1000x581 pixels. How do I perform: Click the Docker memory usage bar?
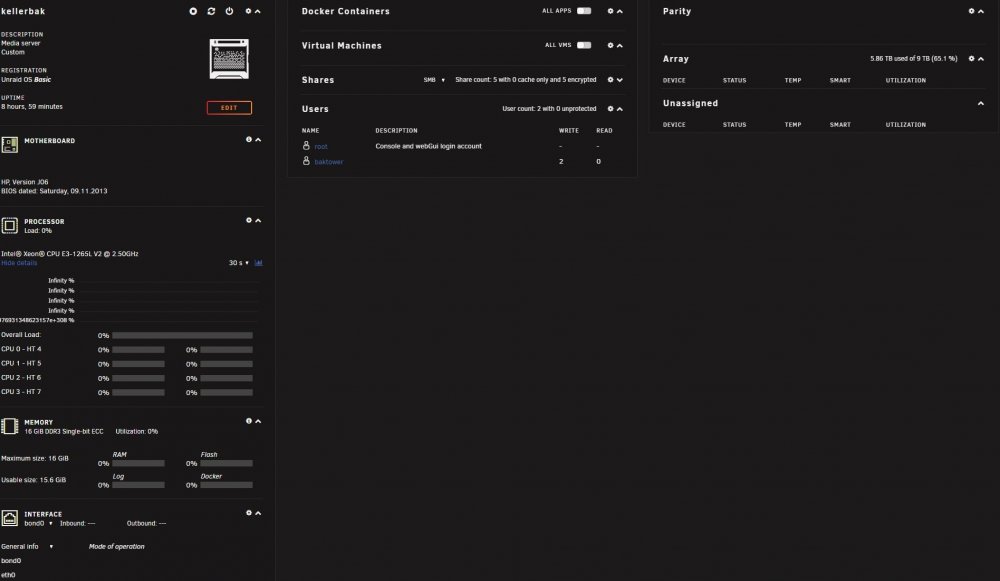(x=226, y=485)
